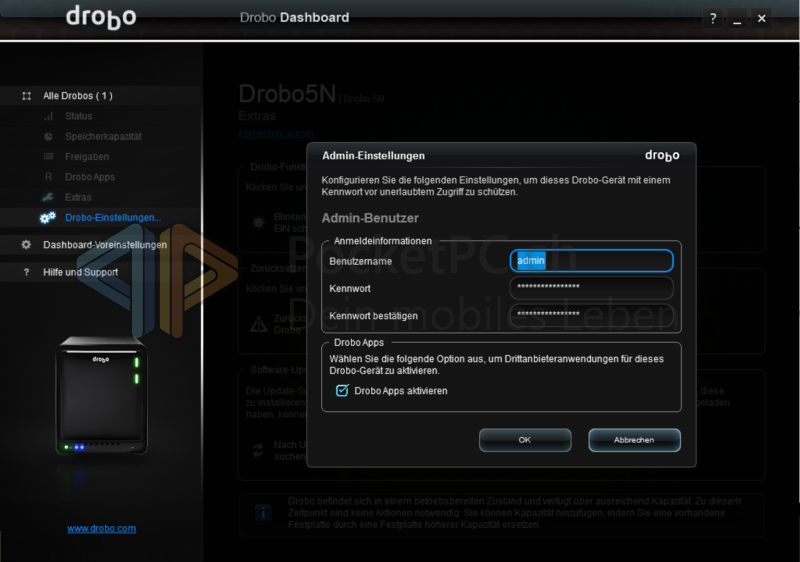Click the Drobo5N device title
The image size is (800, 562).
(x=287, y=94)
